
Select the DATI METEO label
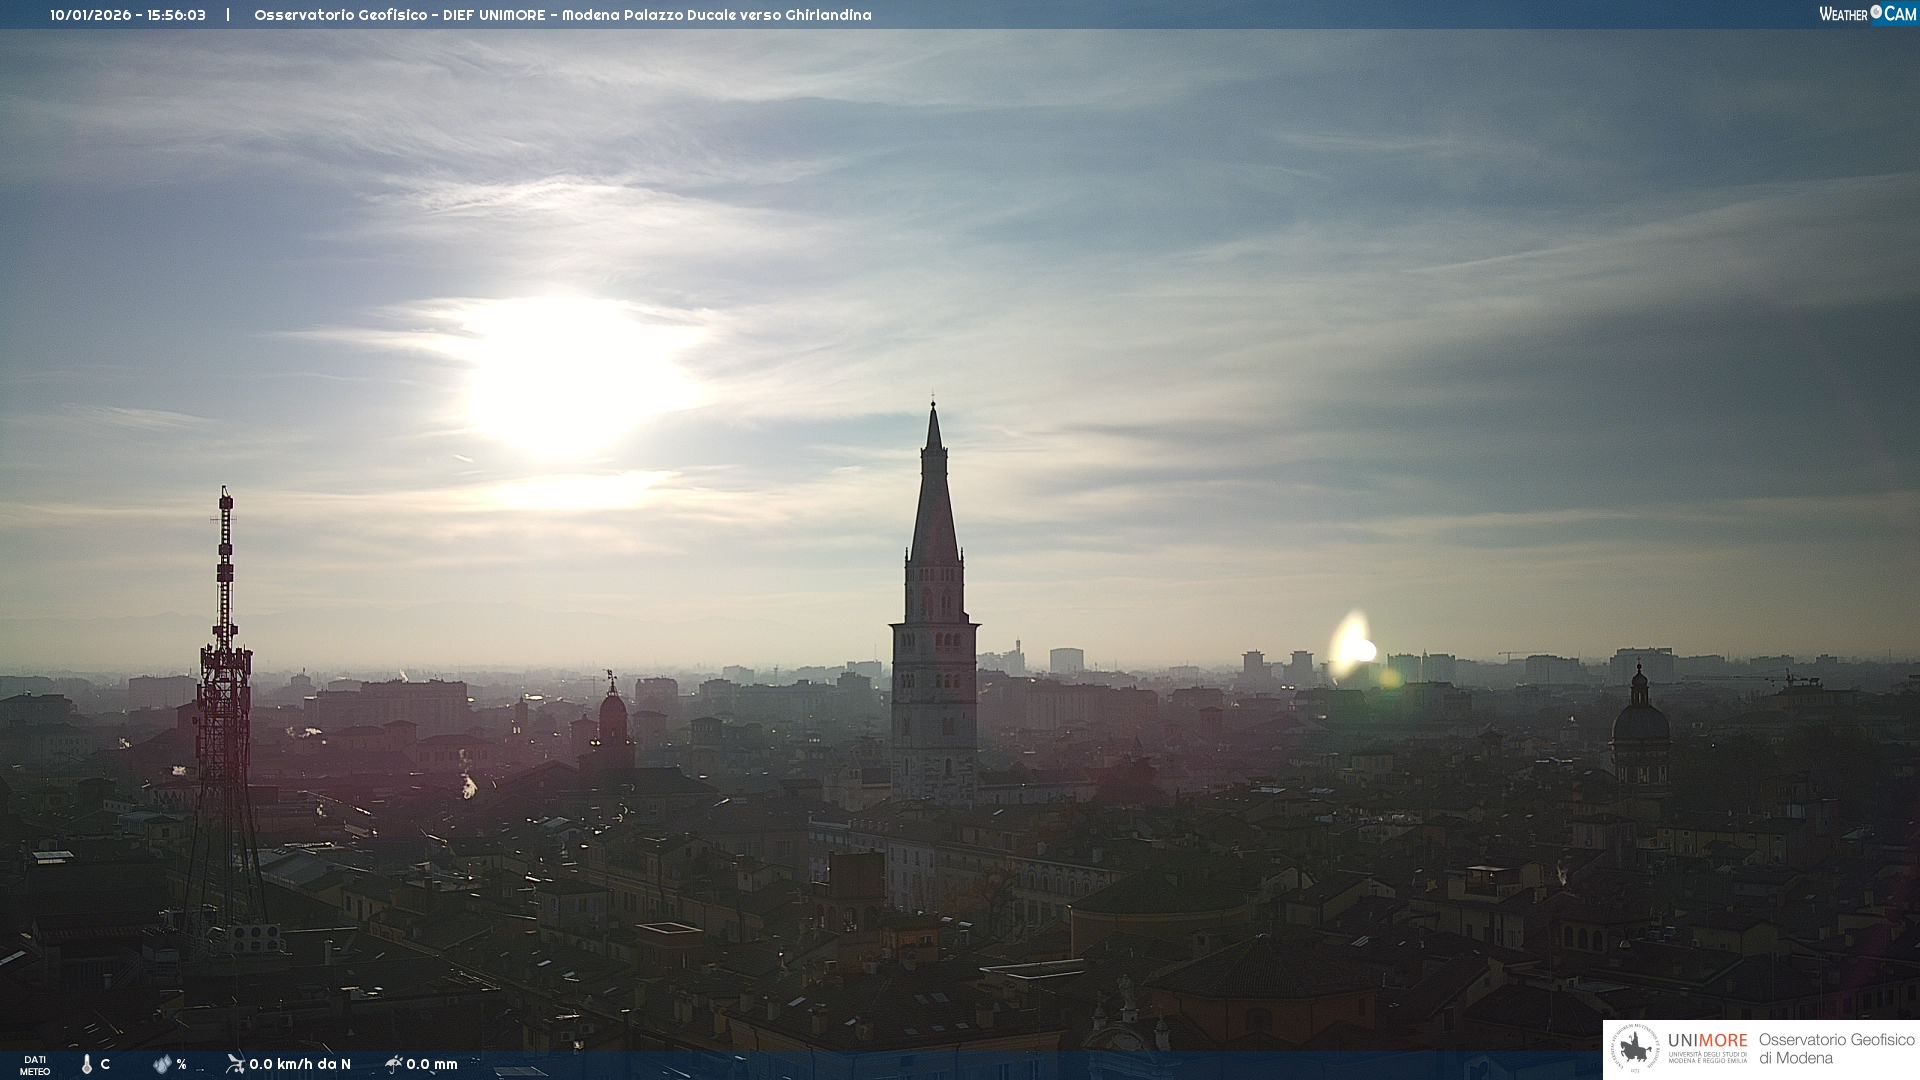(x=35, y=1065)
